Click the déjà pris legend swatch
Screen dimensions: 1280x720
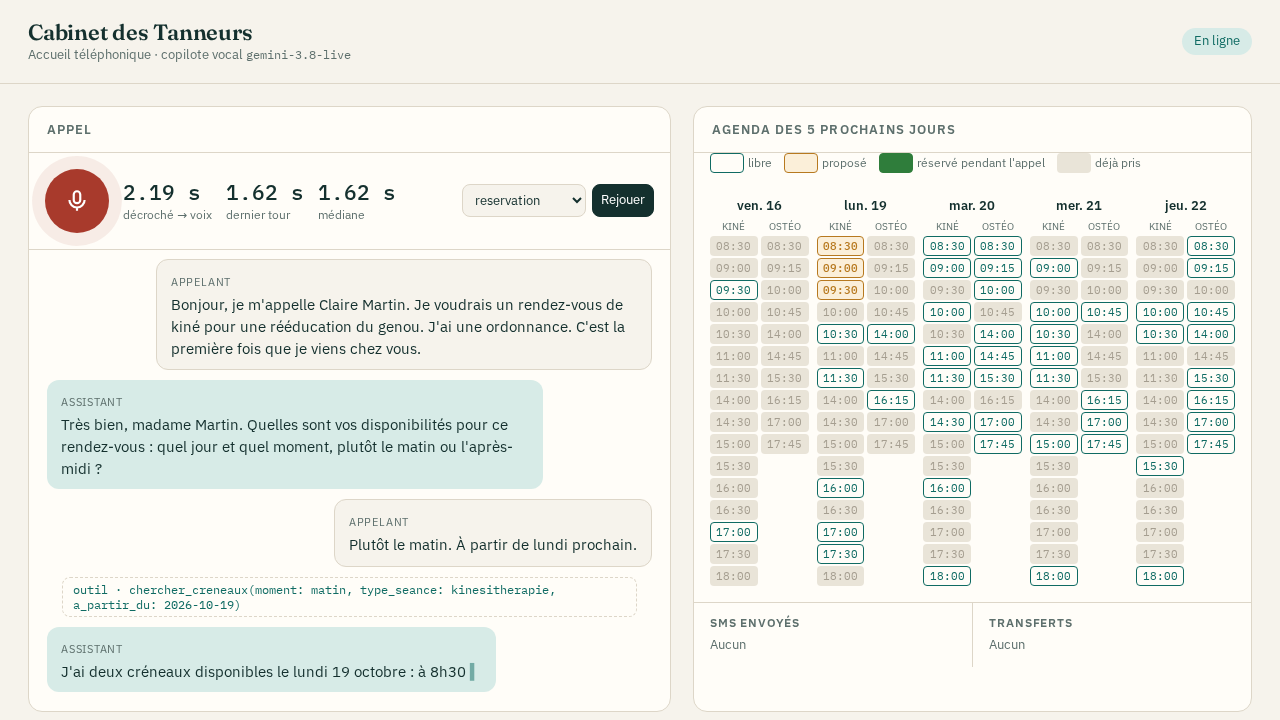point(1074,163)
